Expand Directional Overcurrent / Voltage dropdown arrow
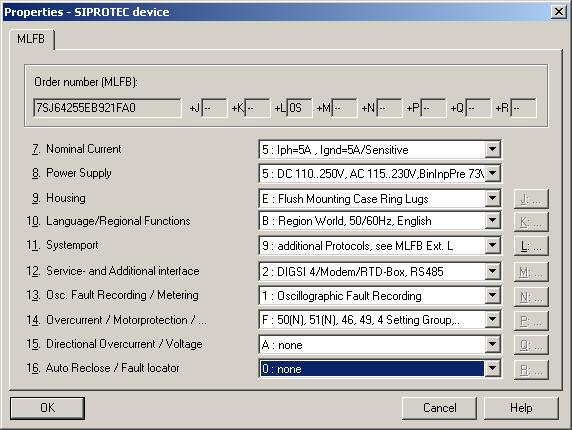Viewport: 572px width, 430px height. [492, 344]
